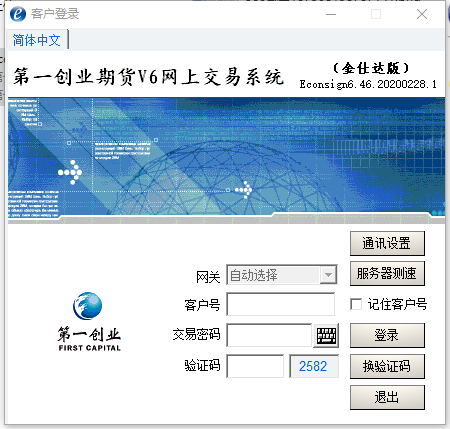The width and height of the screenshot is (450, 429).
Task: Click the 退出 exit button
Action: [387, 397]
